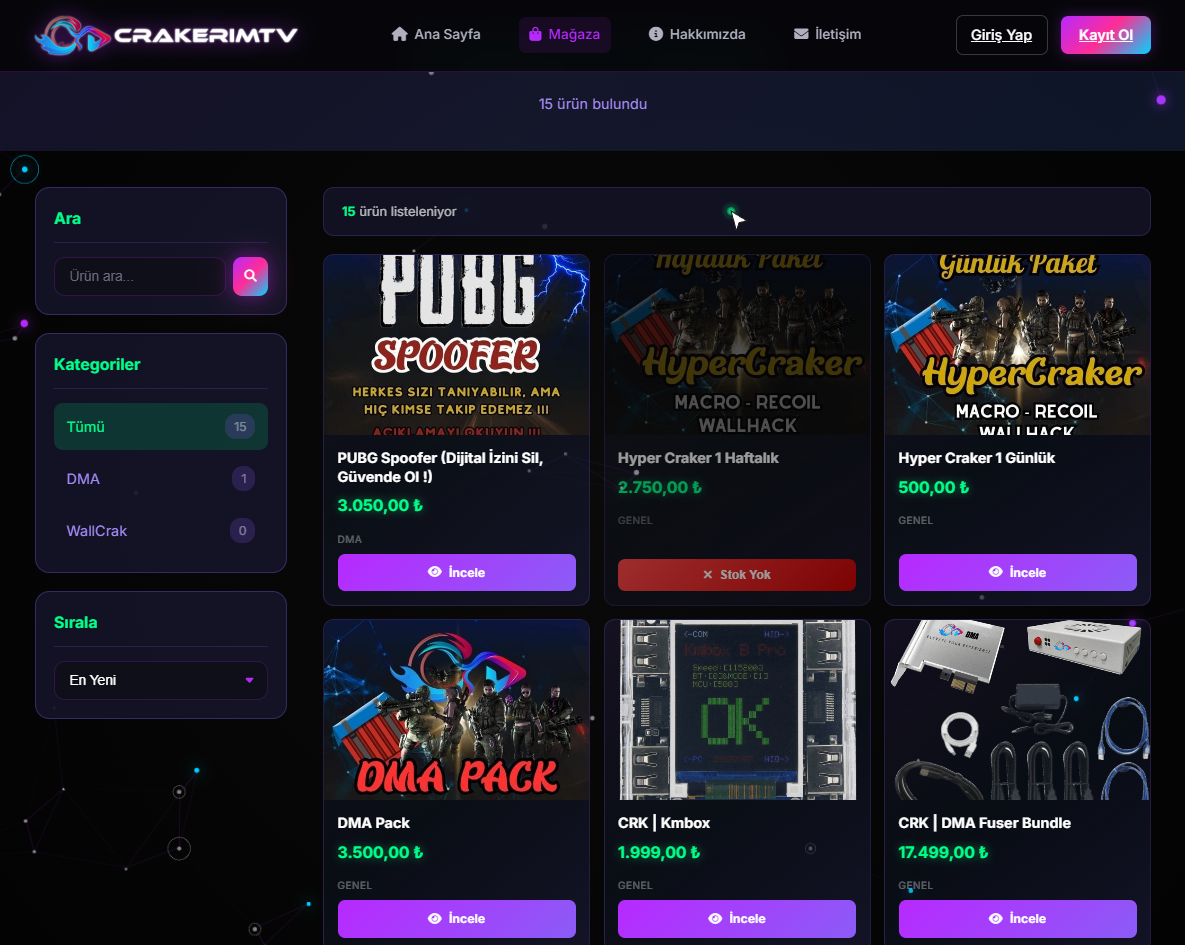Click the Kategoriler heading

coord(97,364)
